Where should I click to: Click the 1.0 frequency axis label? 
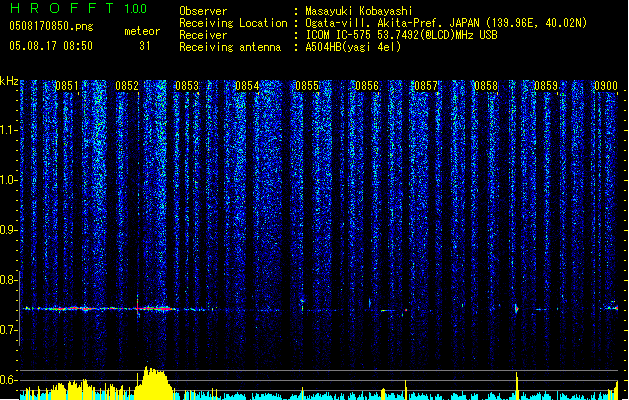pos(8,180)
